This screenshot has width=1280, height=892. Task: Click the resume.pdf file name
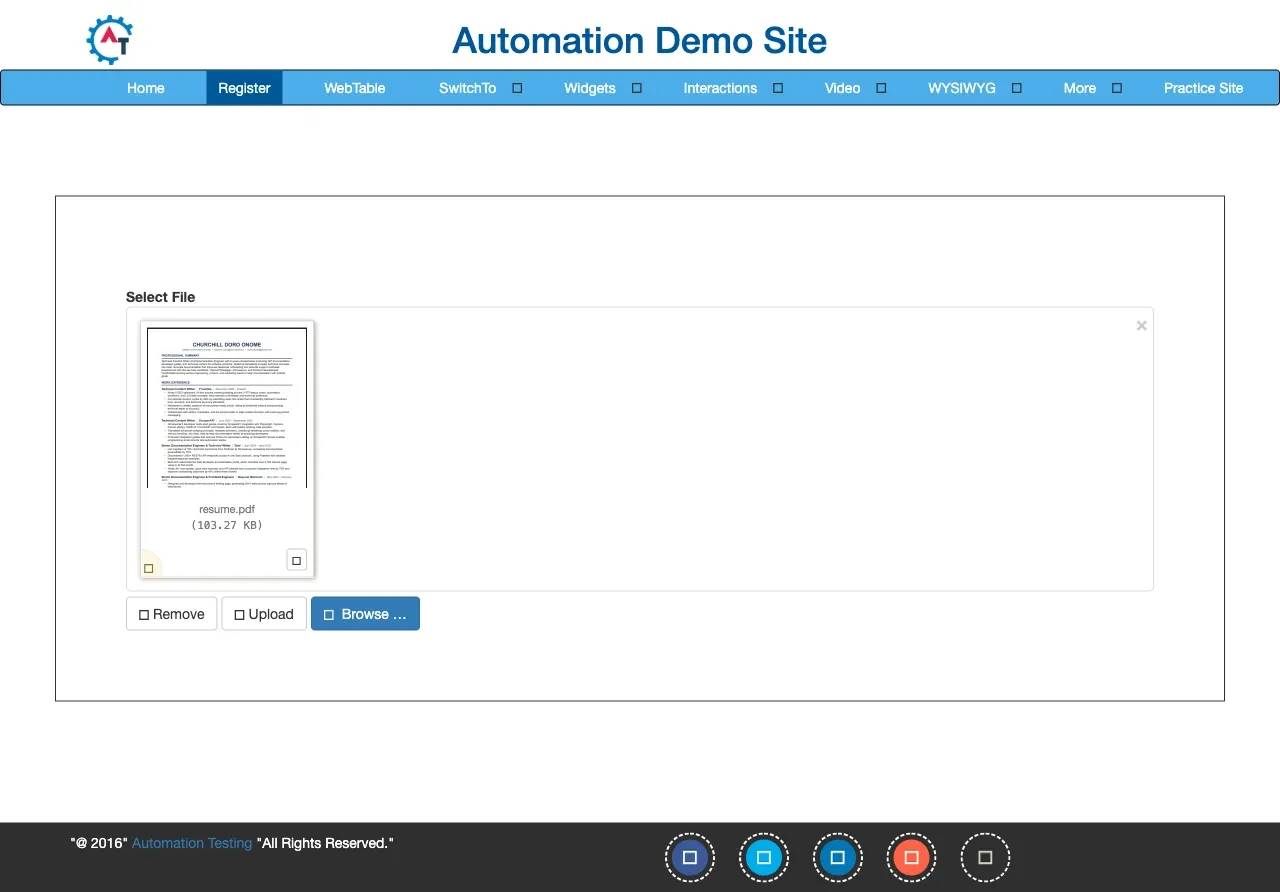pyautogui.click(x=227, y=509)
